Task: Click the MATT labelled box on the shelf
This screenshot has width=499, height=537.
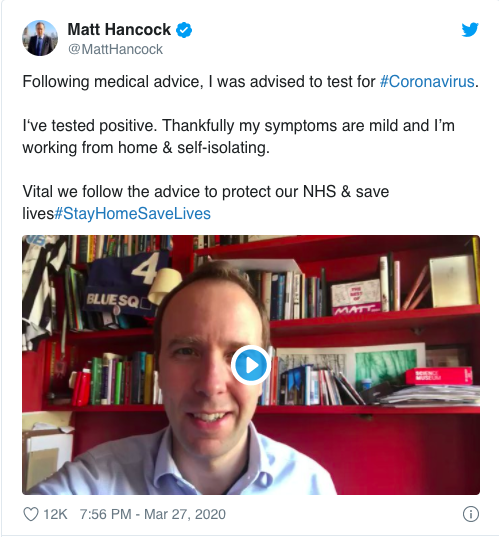Action: [356, 297]
